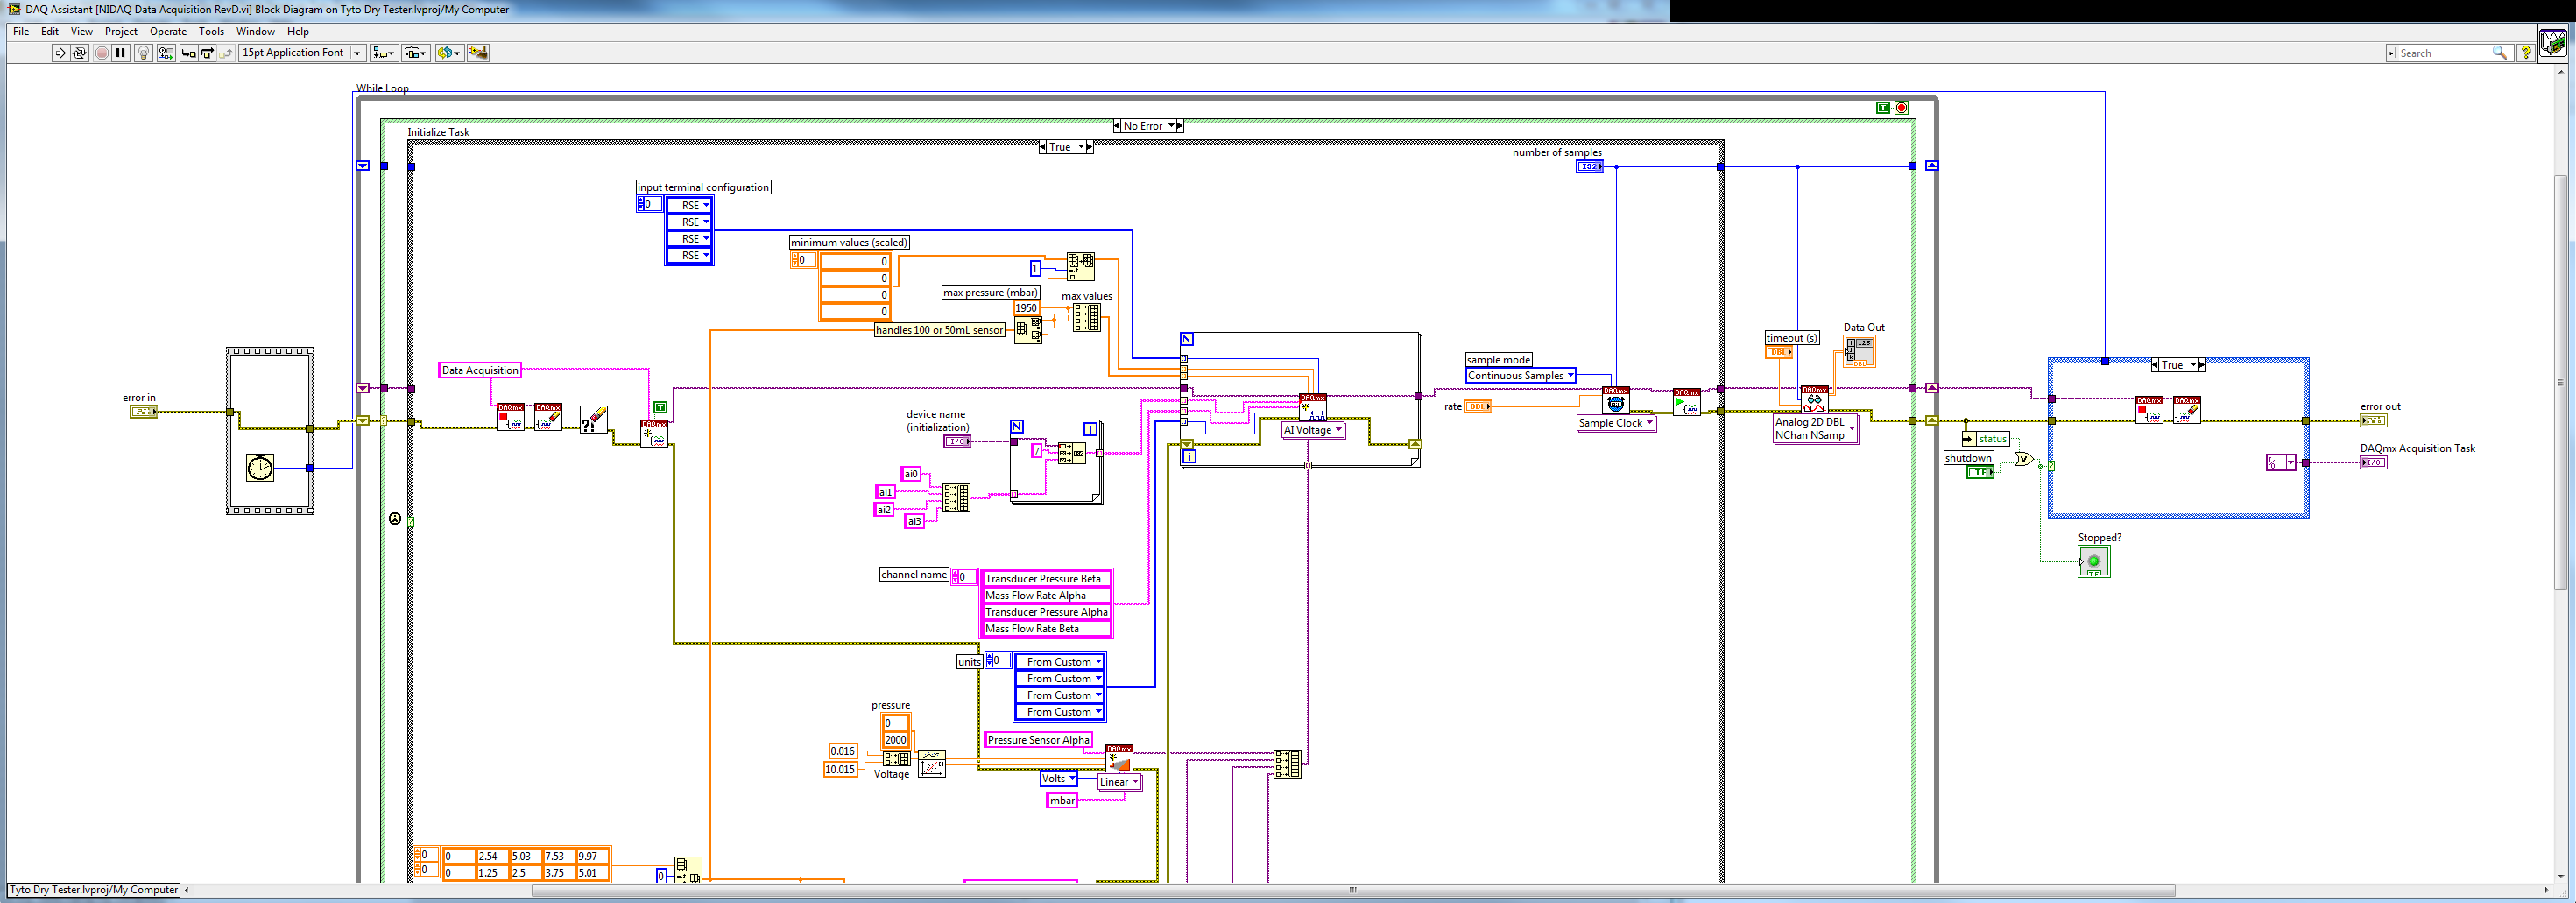
Task: Open the 15pt Application Font dropdown
Action: [302, 53]
